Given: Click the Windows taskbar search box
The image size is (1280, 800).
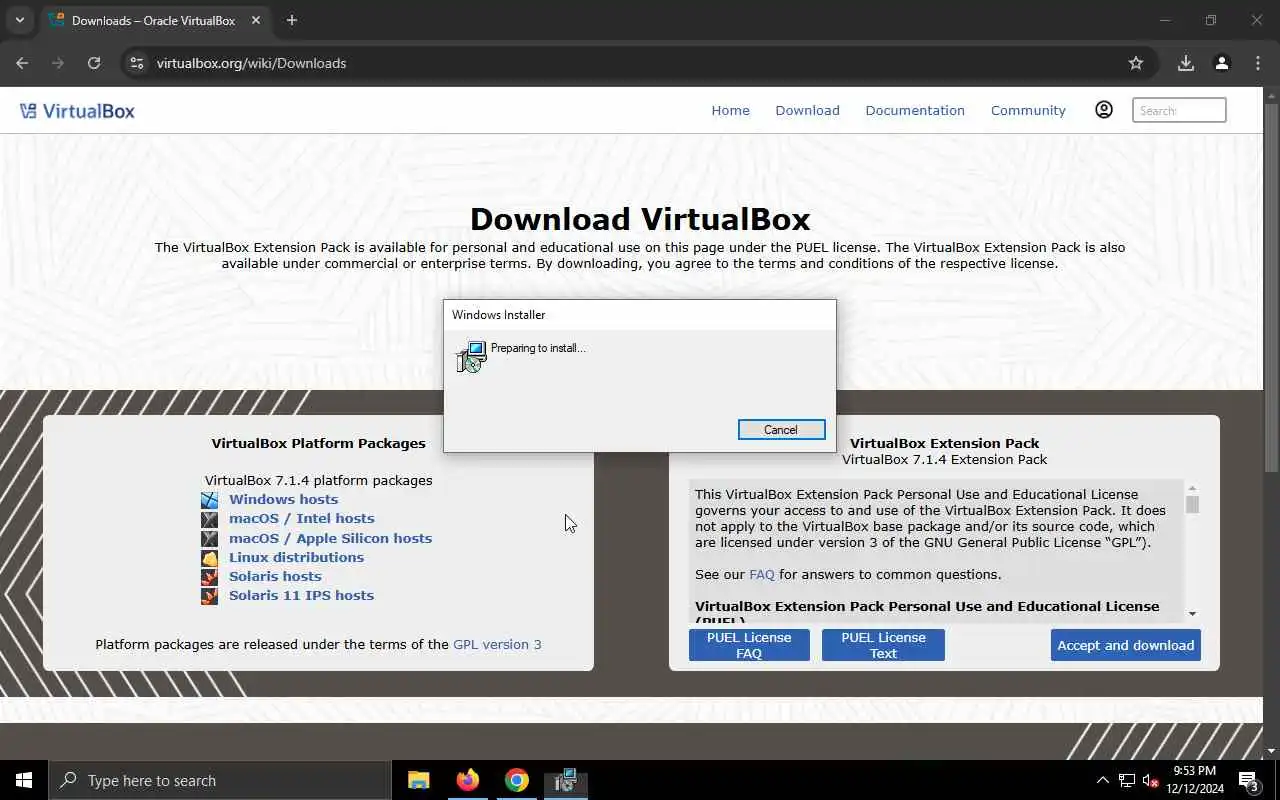Looking at the screenshot, I should [220, 780].
